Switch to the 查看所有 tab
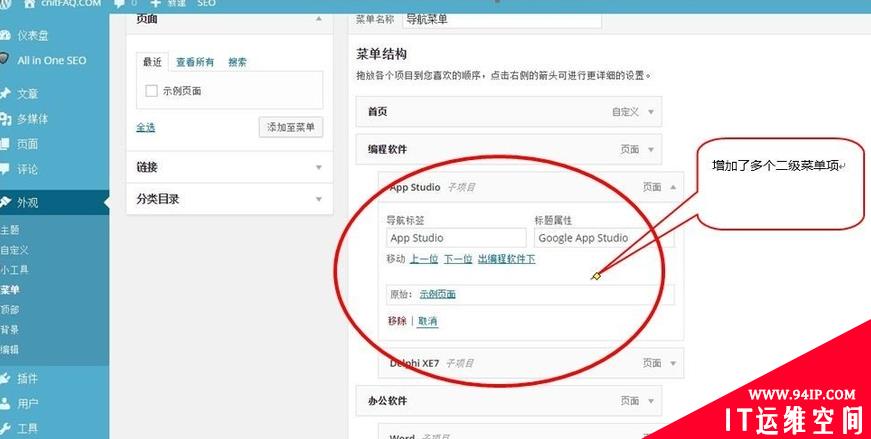Image resolution: width=871 pixels, height=439 pixels. [x=195, y=62]
